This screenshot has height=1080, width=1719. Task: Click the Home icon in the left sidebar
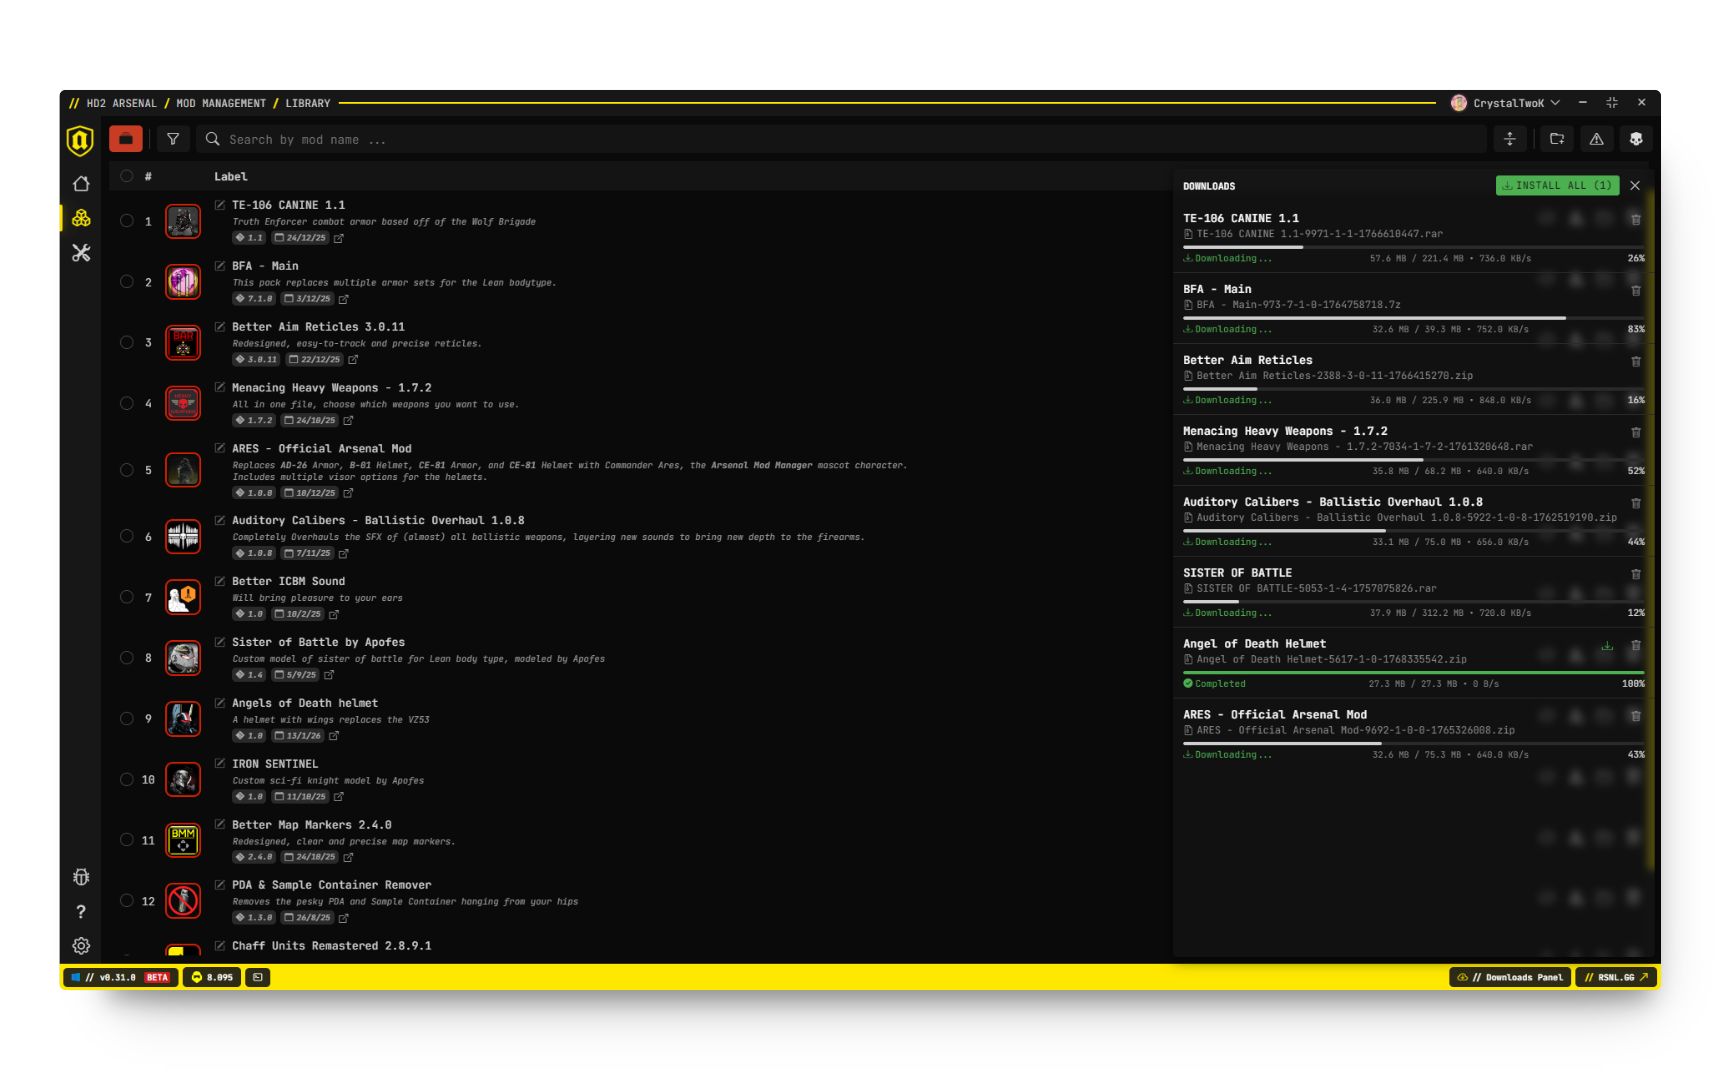(81, 183)
